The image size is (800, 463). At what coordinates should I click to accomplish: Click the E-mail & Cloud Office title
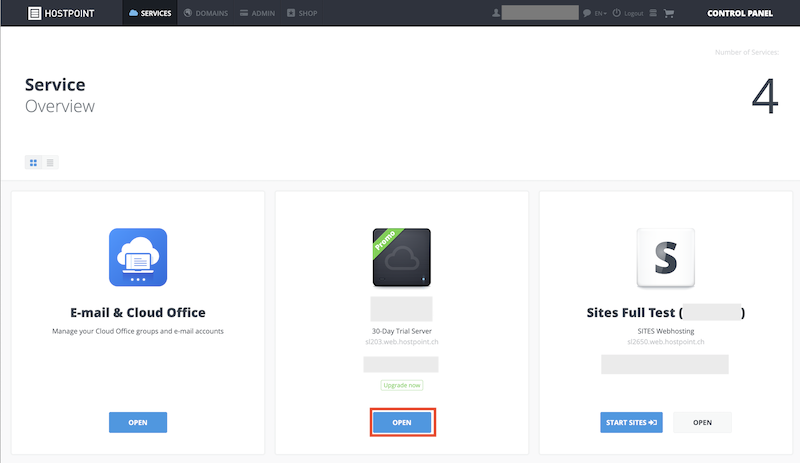[138, 312]
